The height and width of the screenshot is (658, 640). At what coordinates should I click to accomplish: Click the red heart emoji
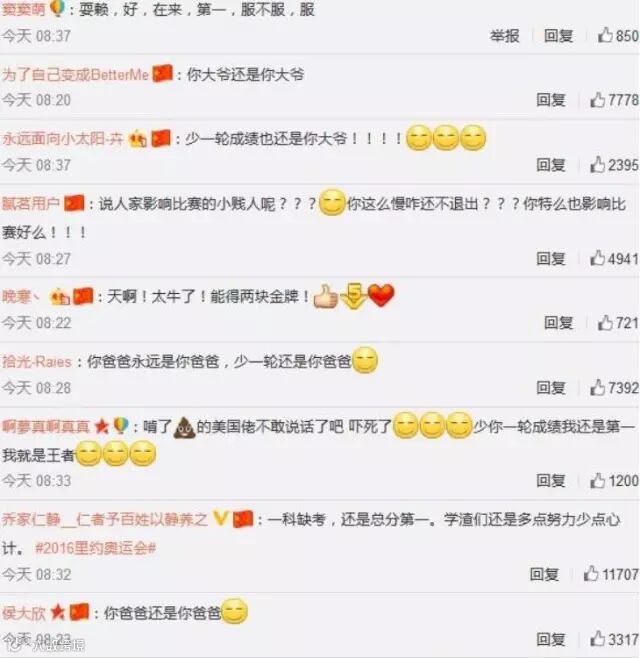(381, 295)
